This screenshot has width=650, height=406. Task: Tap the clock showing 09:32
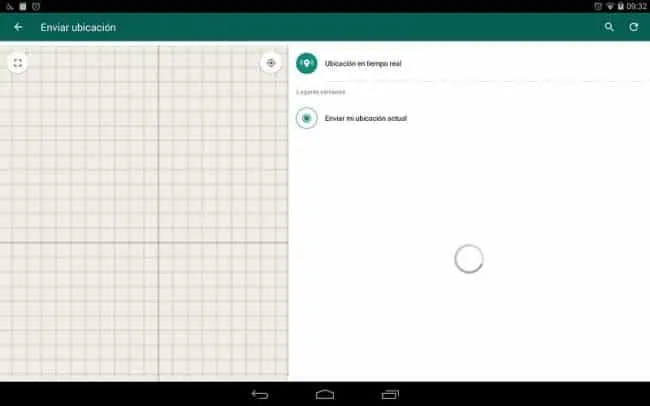click(636, 6)
